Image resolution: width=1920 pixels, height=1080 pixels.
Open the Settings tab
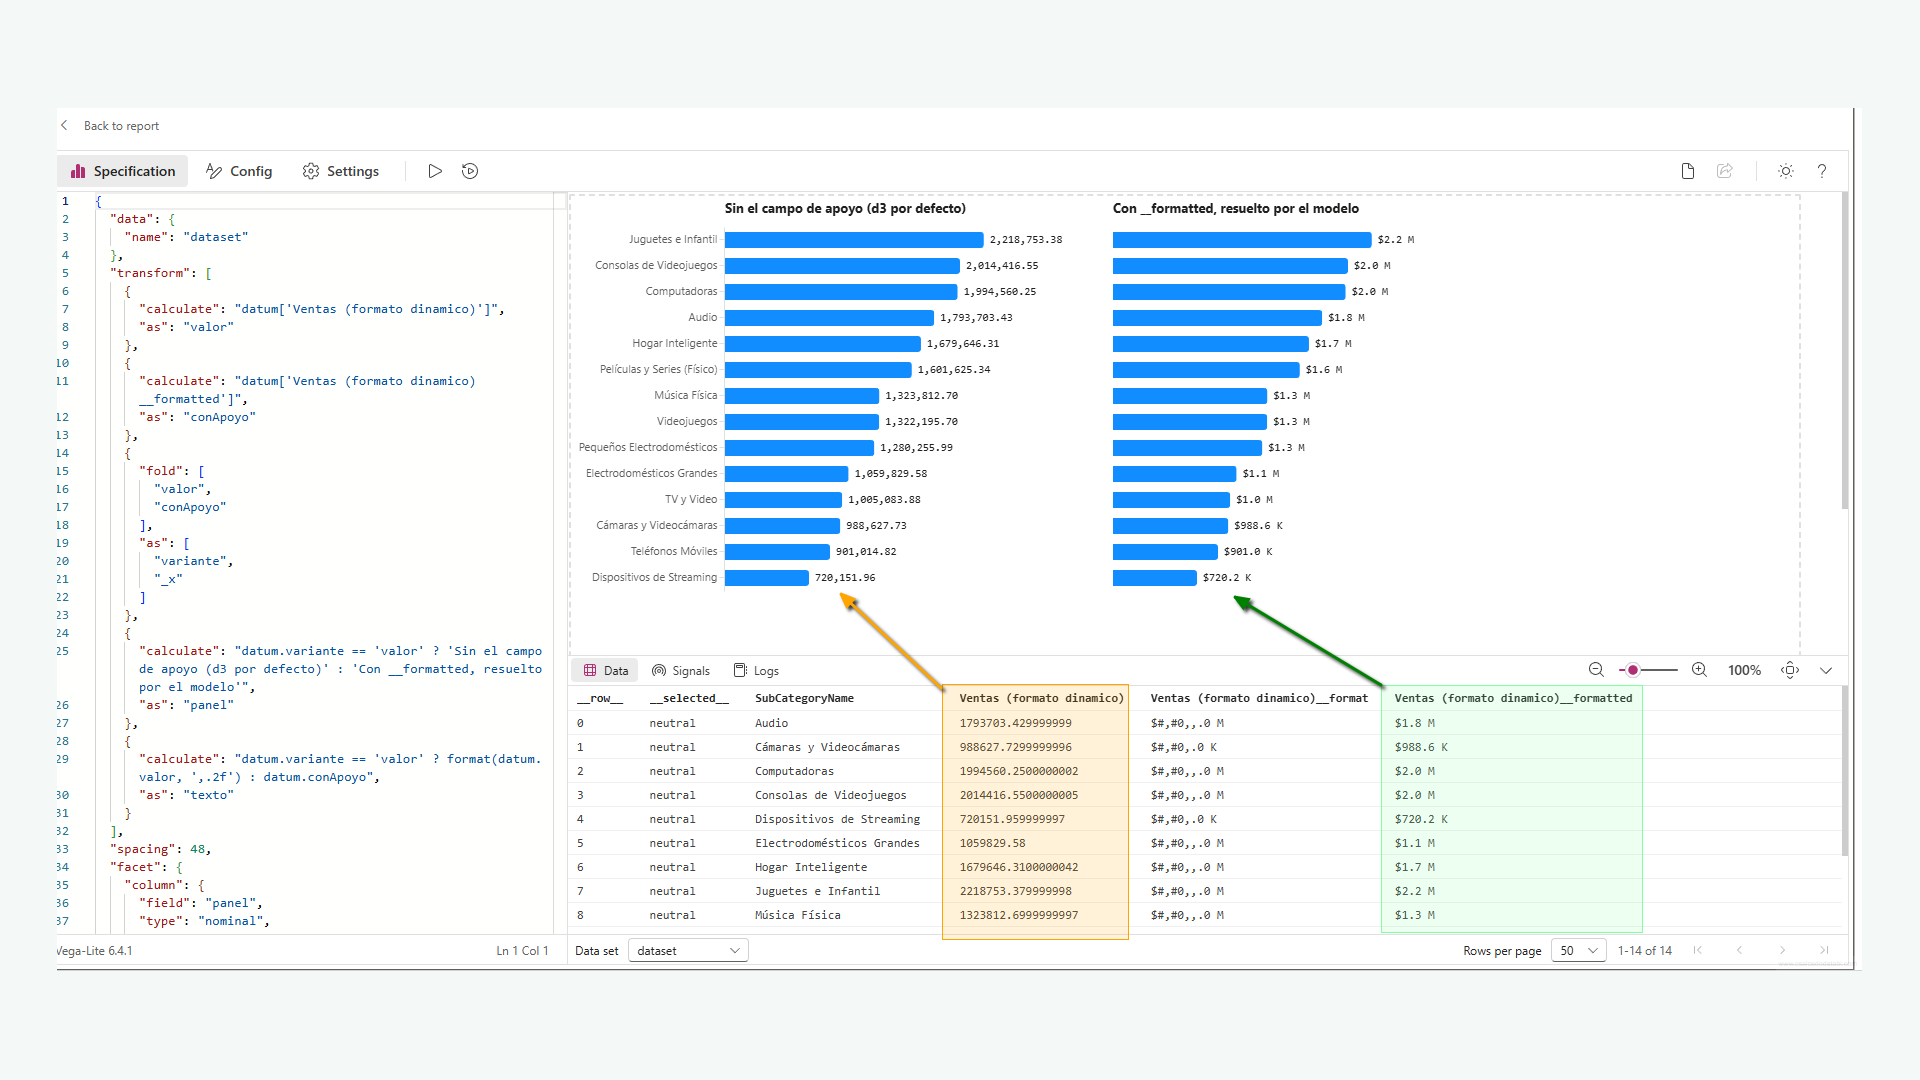coord(341,171)
